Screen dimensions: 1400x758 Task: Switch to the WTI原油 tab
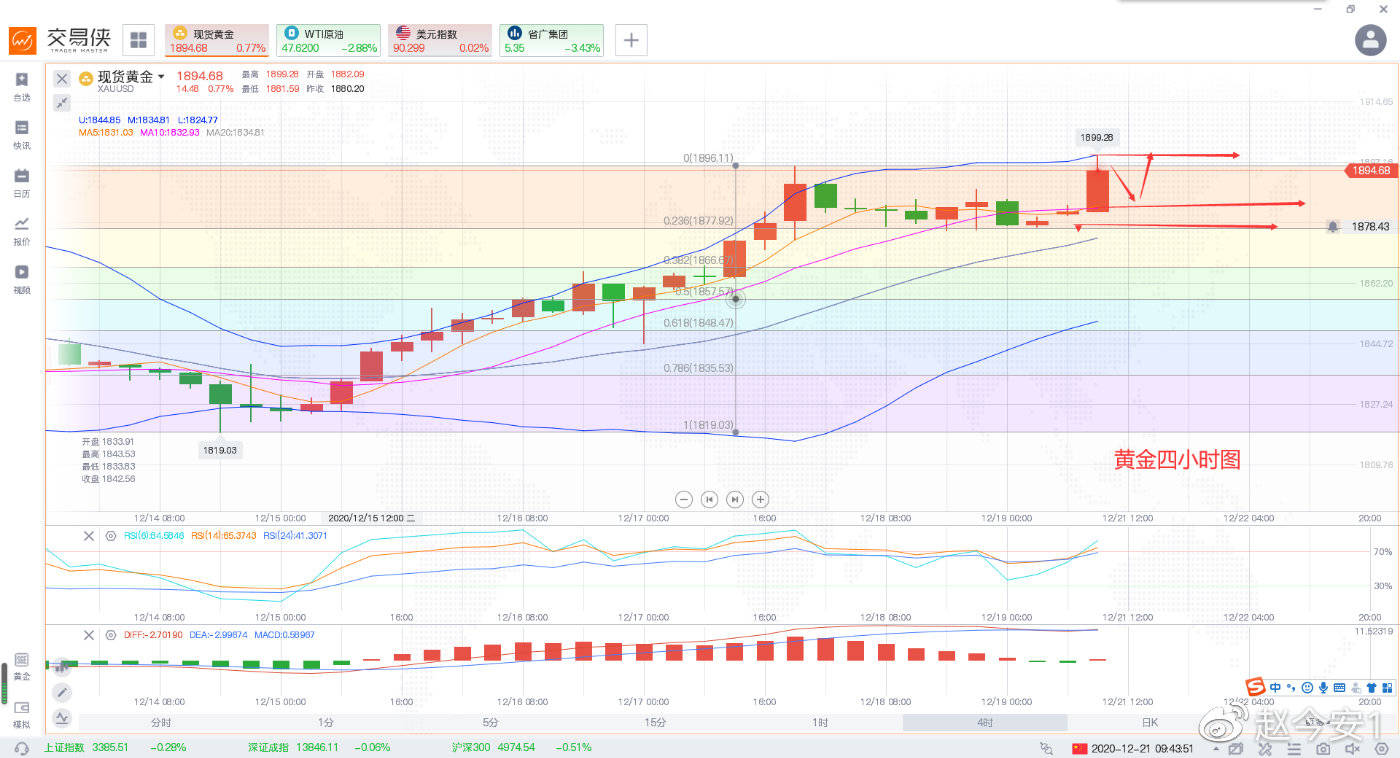click(x=329, y=40)
